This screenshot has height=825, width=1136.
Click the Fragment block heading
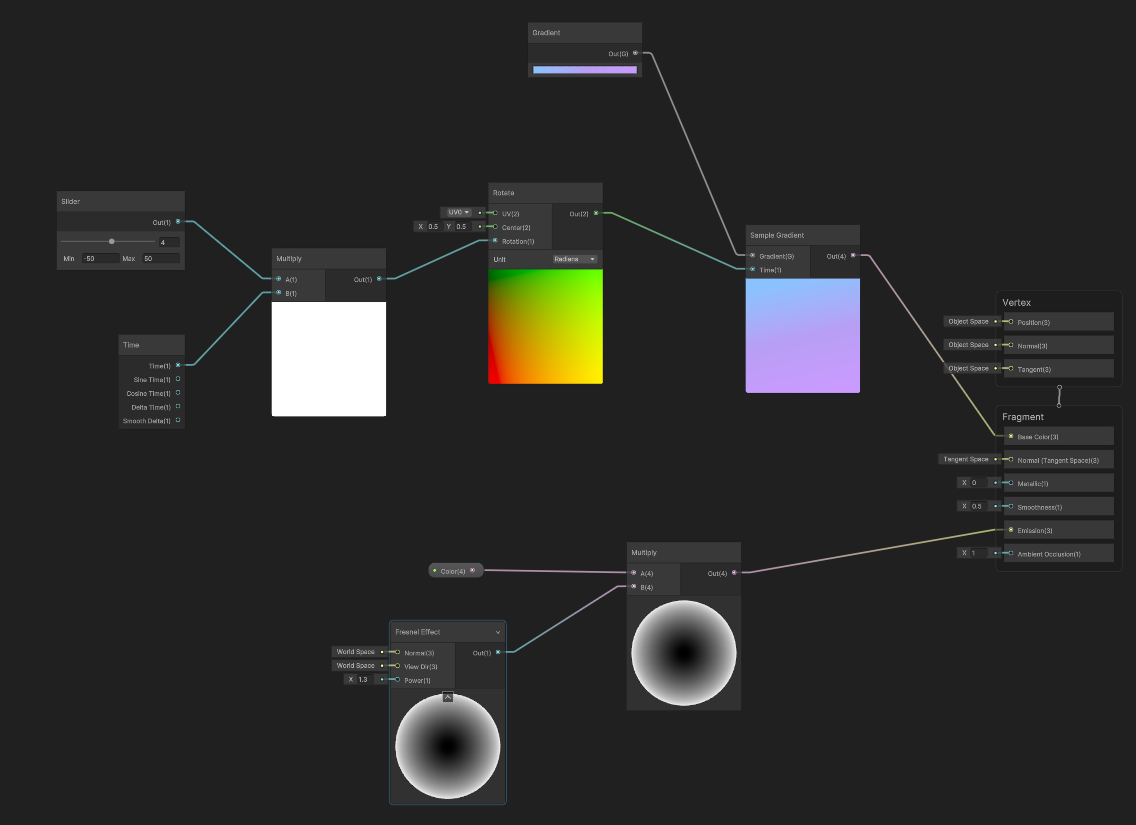[x=1023, y=417]
